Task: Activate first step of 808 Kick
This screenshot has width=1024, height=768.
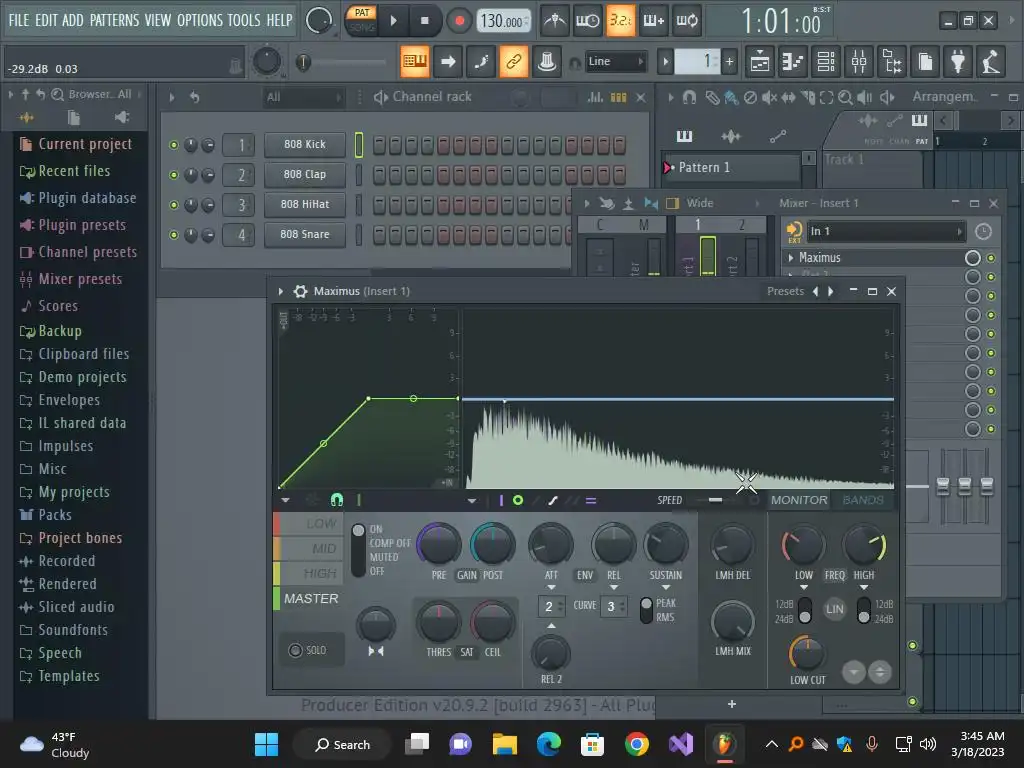Action: pyautogui.click(x=379, y=145)
